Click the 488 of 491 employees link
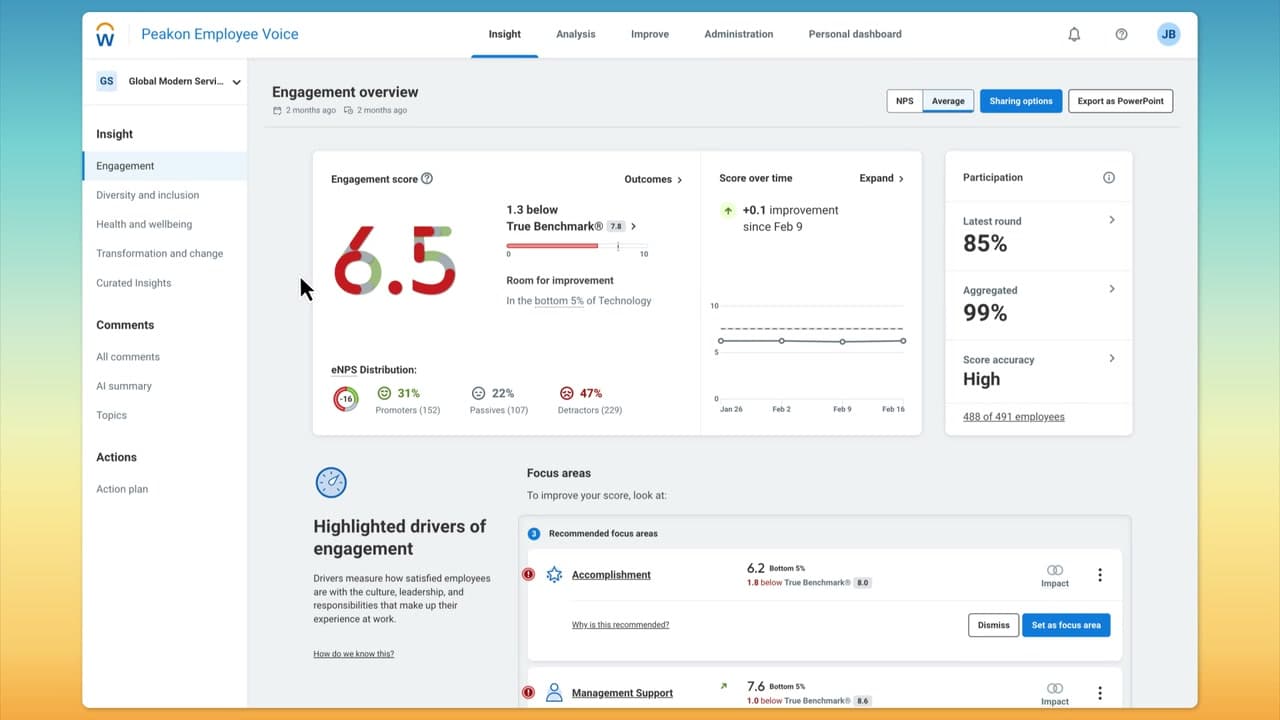Viewport: 1280px width, 720px height. (x=1014, y=417)
